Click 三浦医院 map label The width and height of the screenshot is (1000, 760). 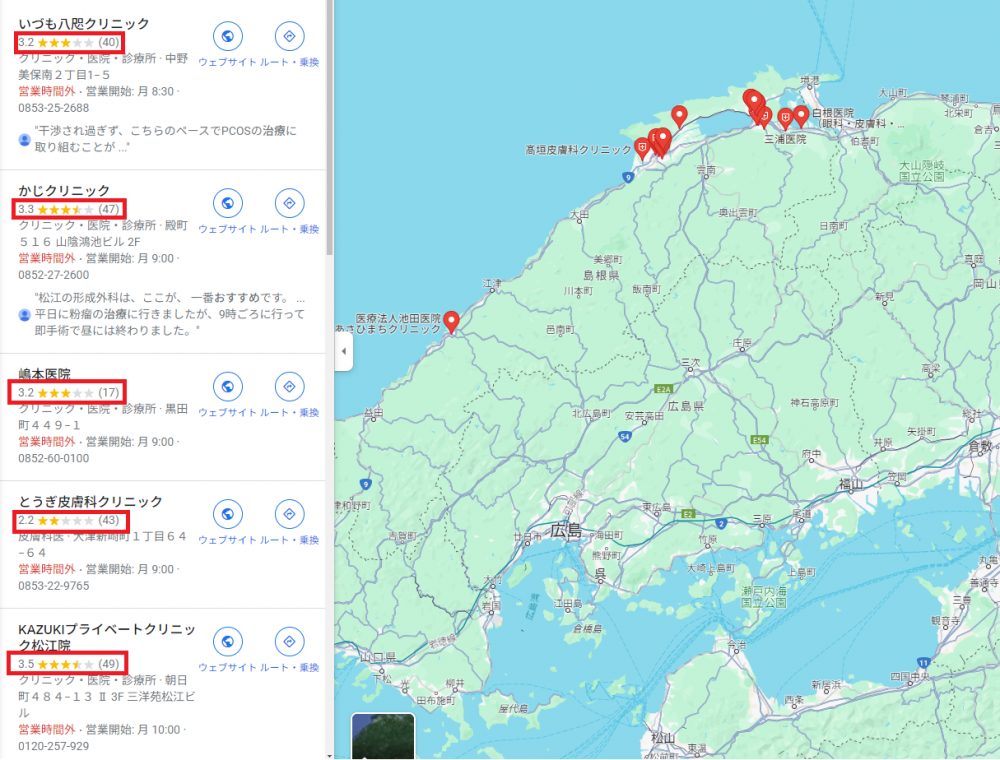(785, 139)
